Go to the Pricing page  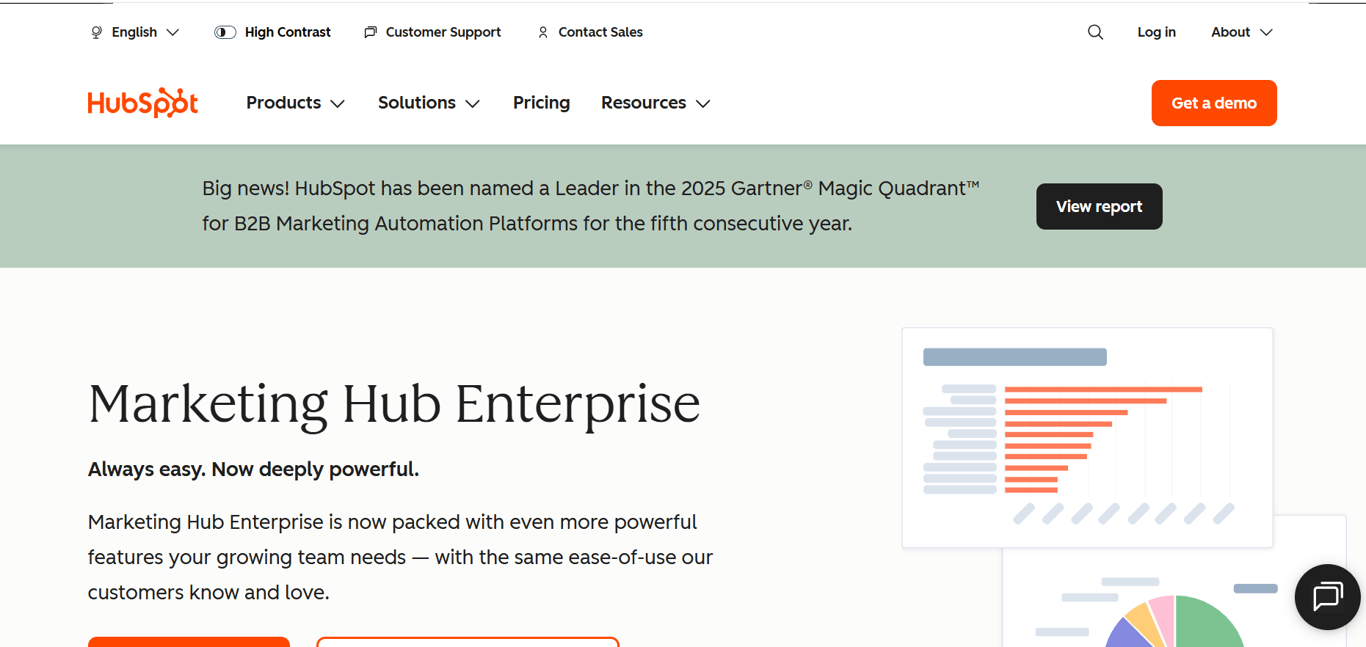point(541,103)
